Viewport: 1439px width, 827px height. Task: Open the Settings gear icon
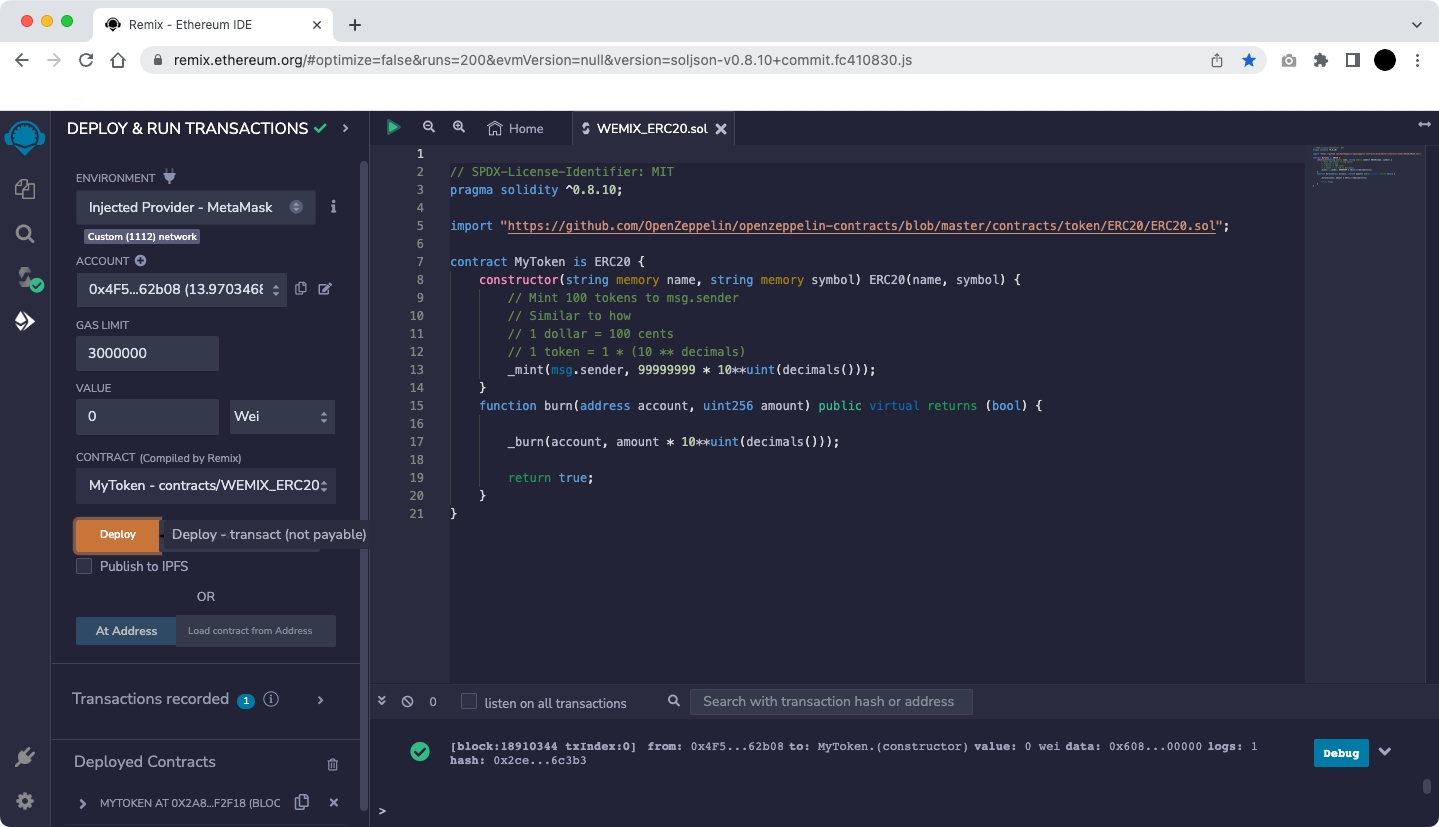pos(25,801)
